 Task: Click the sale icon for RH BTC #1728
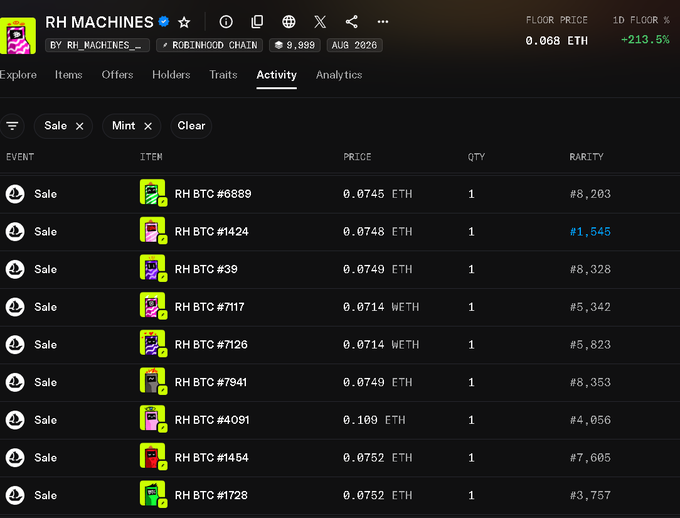[x=15, y=495]
